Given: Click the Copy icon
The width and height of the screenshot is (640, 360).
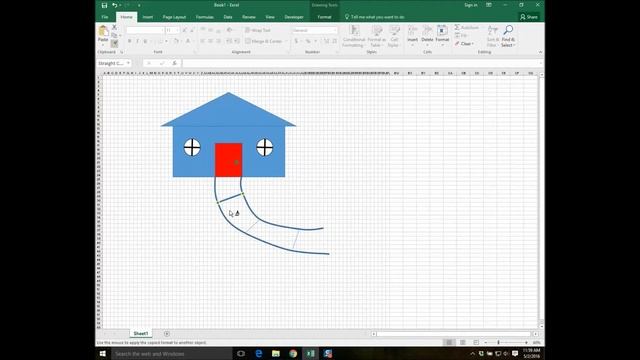Looking at the screenshot, I should pos(114,35).
